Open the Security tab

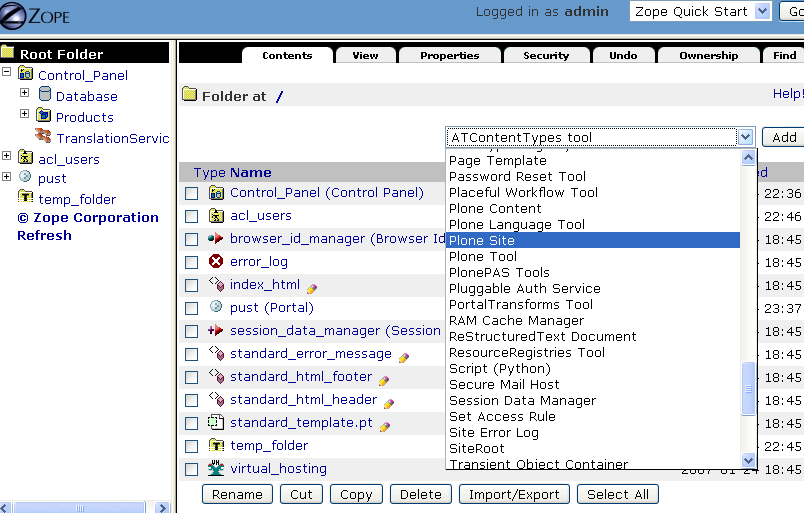click(546, 55)
